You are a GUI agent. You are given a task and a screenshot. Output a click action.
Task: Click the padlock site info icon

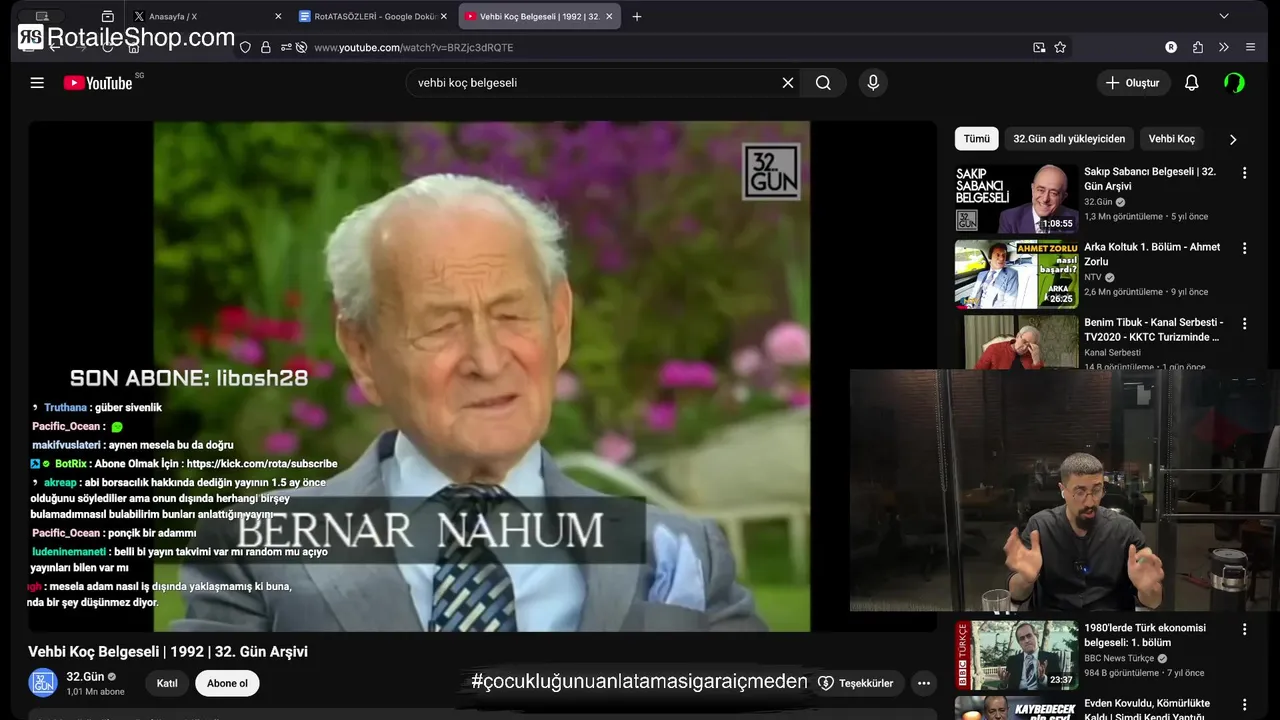point(266,47)
